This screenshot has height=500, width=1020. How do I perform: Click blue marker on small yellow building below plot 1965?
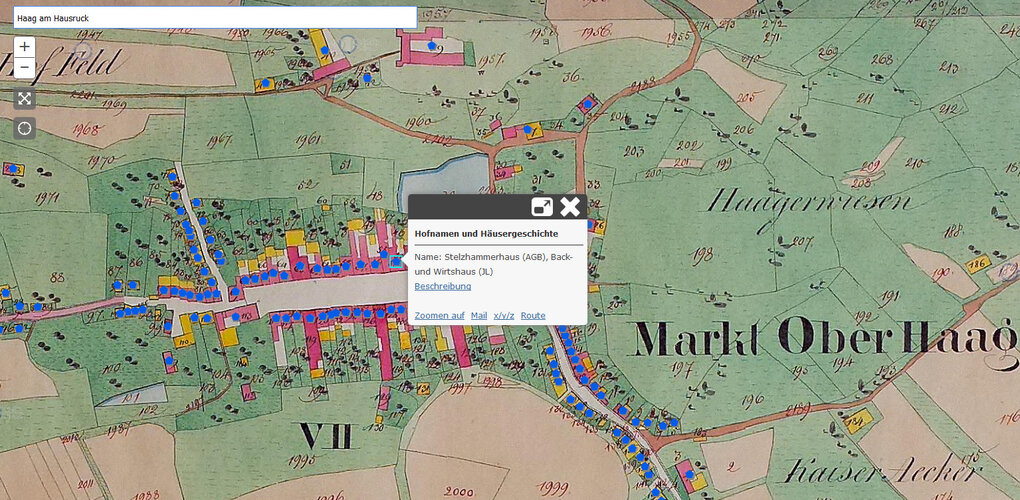264,84
